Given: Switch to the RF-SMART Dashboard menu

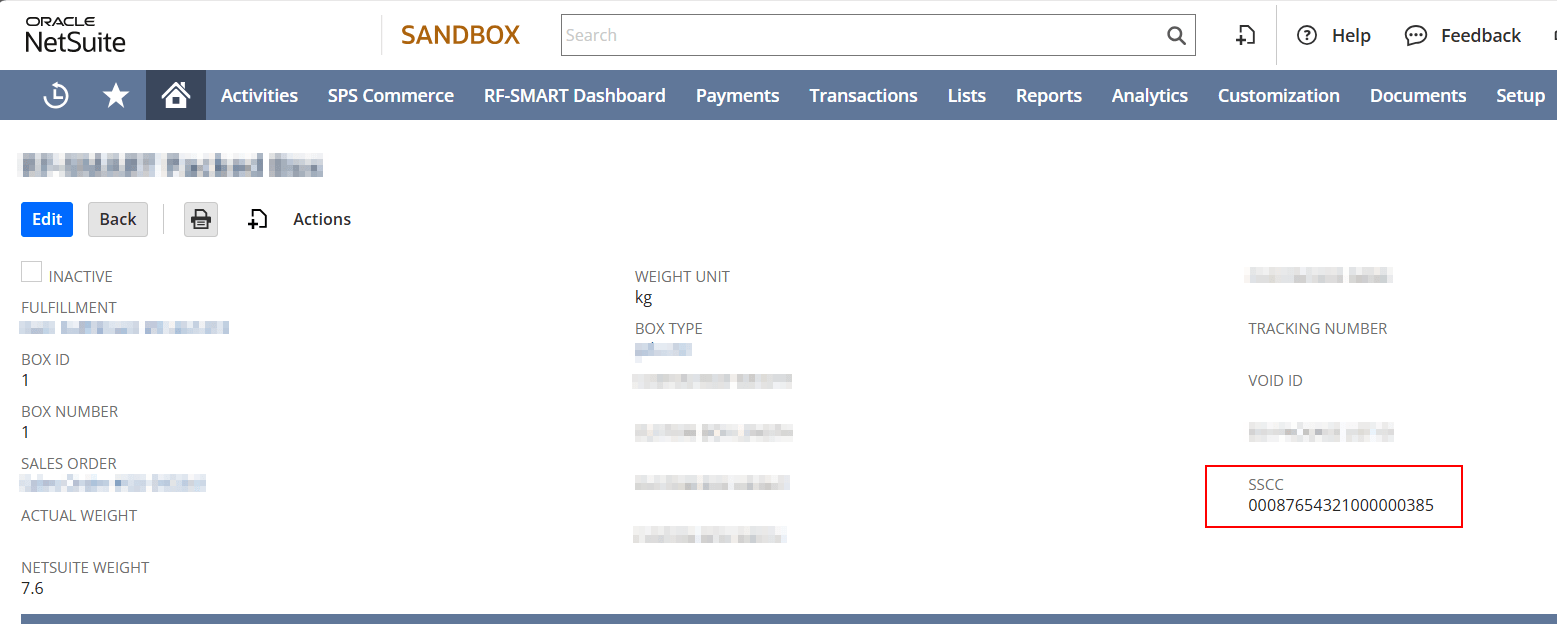Looking at the screenshot, I should [574, 94].
